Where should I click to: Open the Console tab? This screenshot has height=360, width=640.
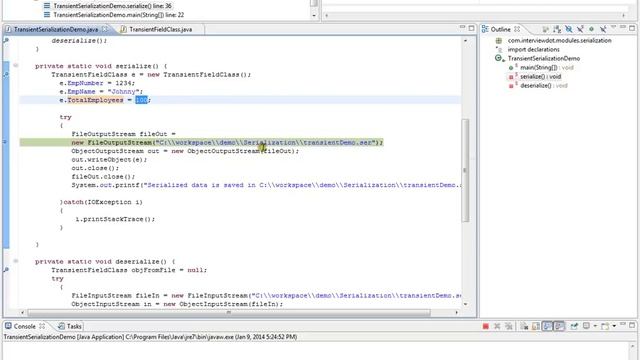coord(24,326)
